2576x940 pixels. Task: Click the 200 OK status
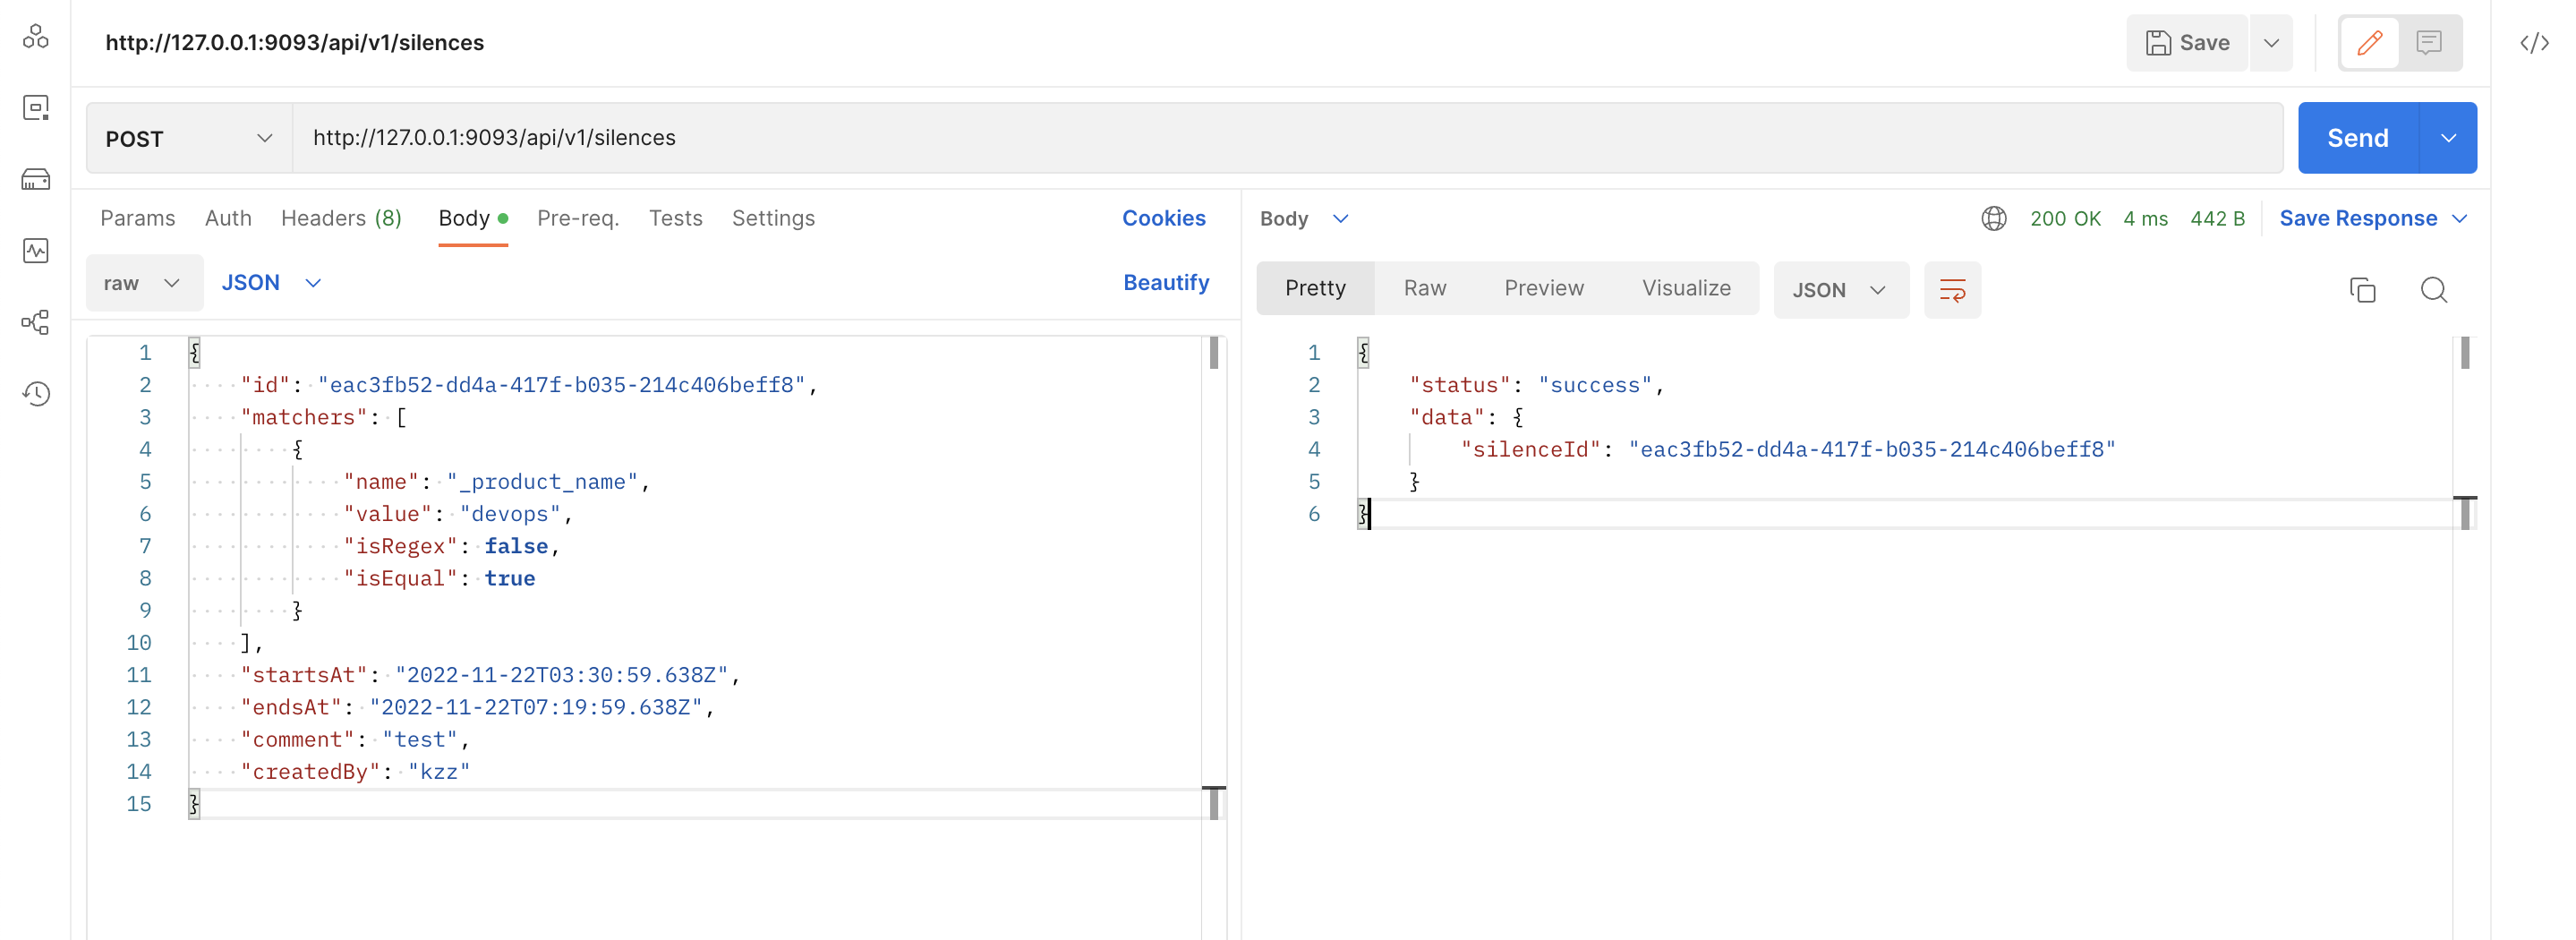(x=2065, y=219)
